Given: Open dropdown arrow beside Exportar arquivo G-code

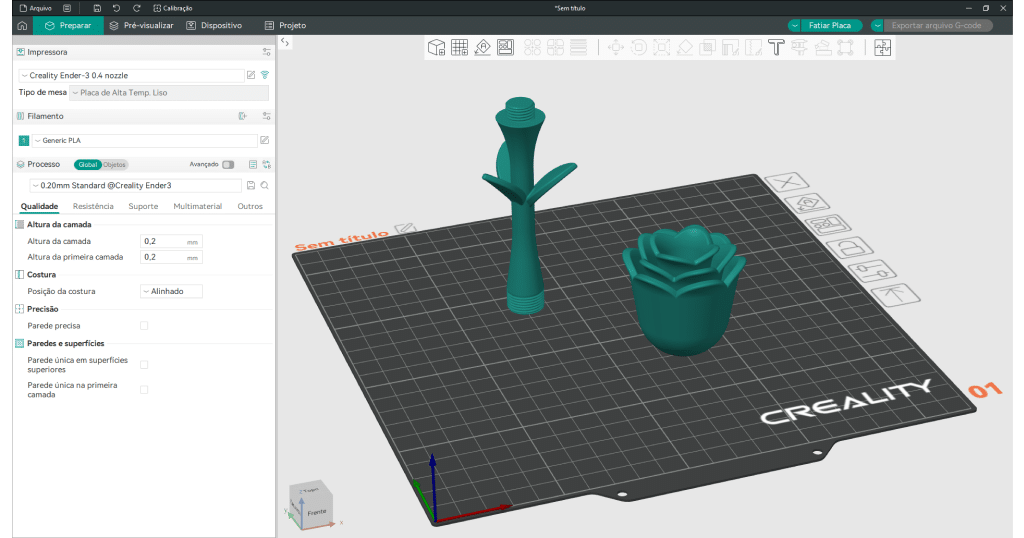Looking at the screenshot, I should click(x=877, y=25).
